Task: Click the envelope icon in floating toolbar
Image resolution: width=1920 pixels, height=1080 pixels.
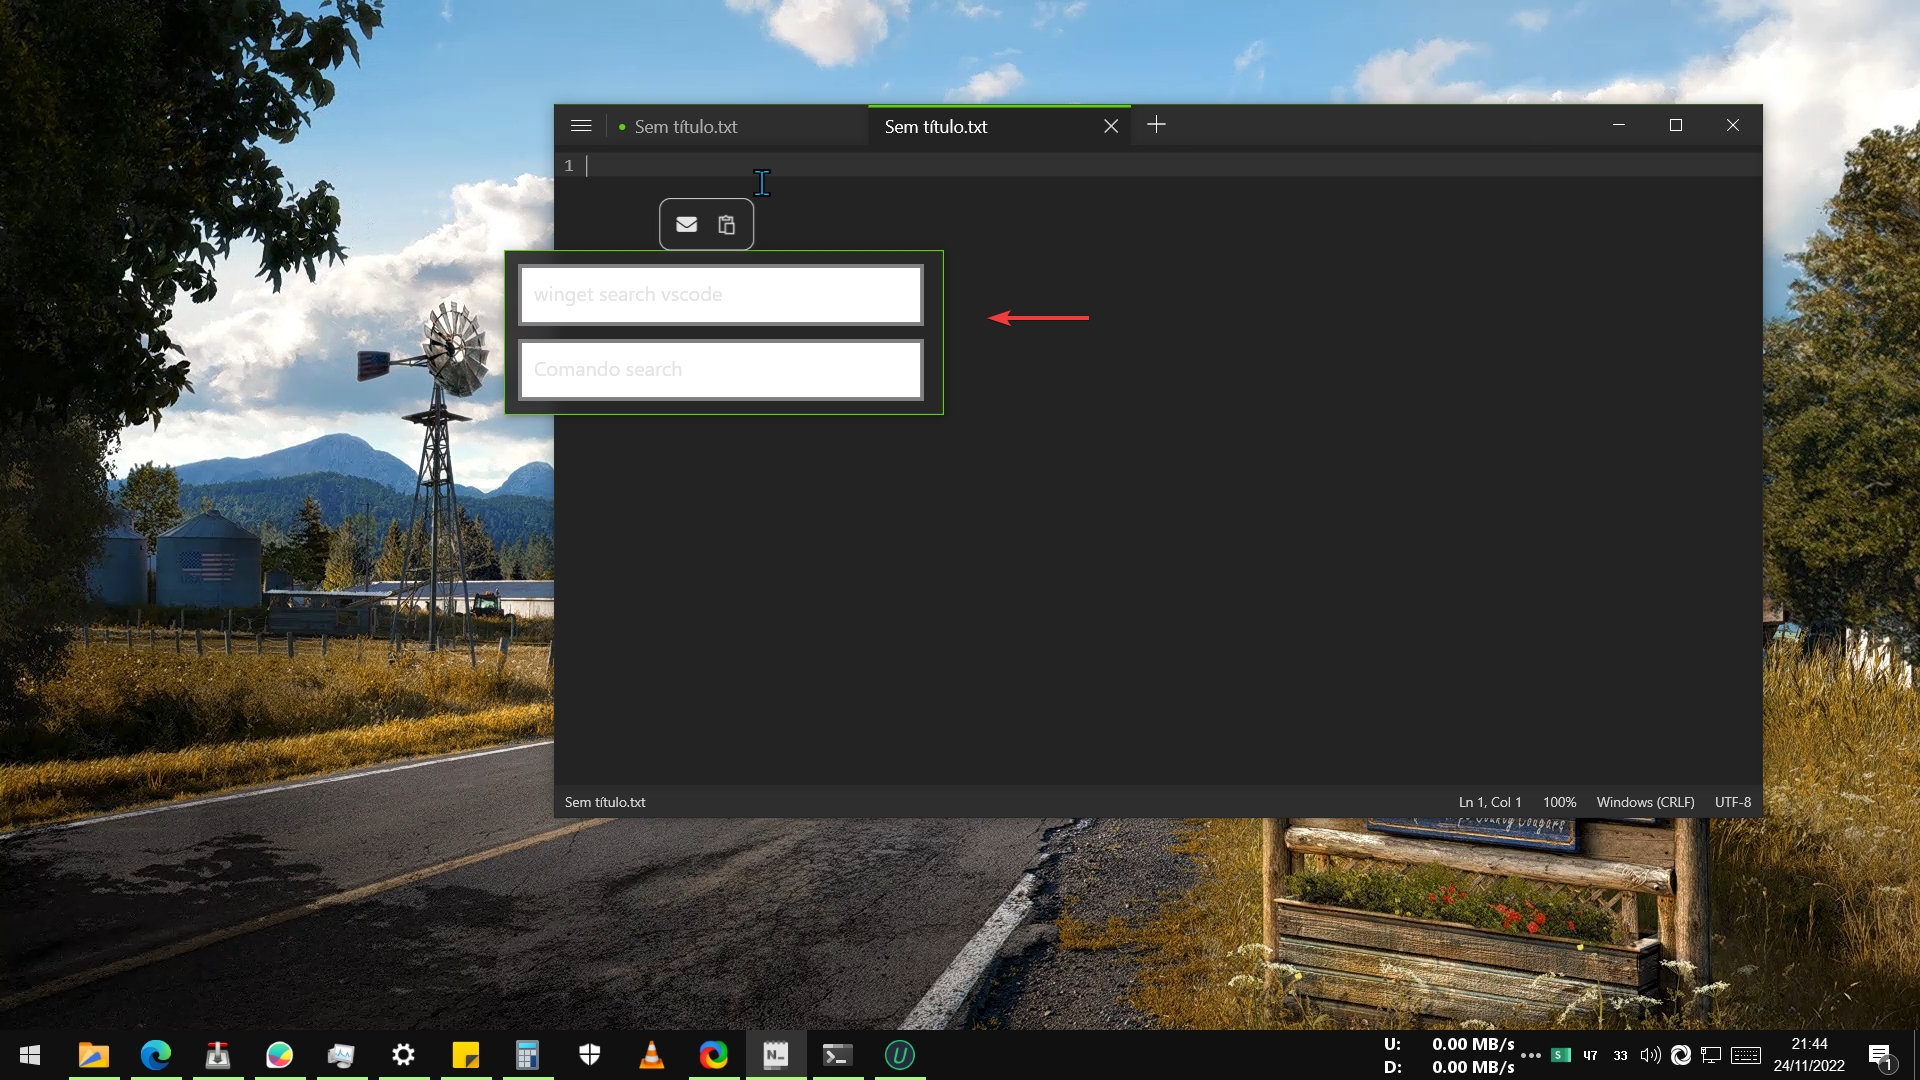Action: click(686, 224)
